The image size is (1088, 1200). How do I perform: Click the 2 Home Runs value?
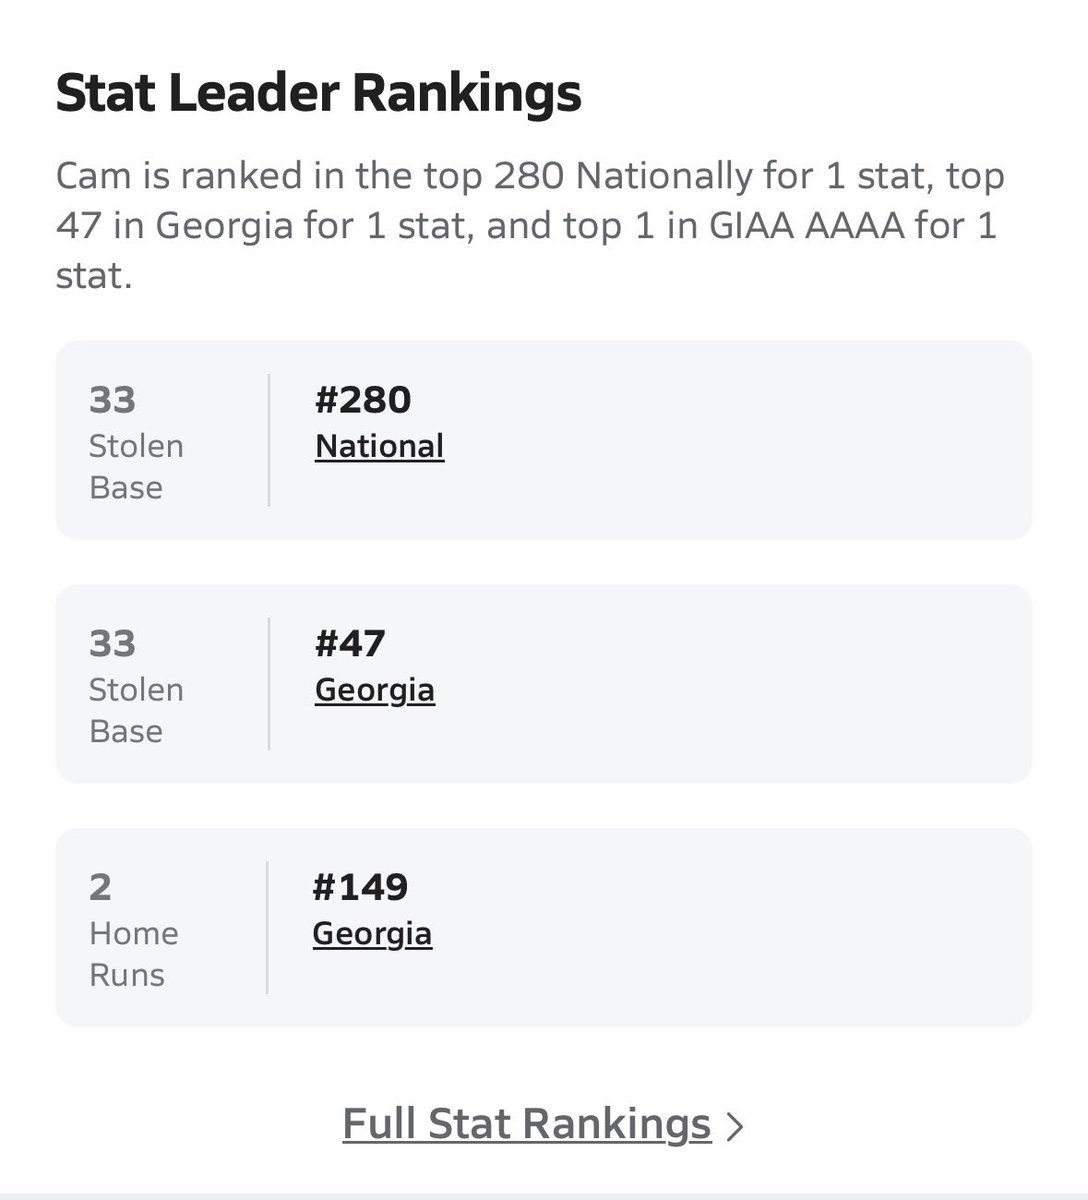[x=101, y=887]
